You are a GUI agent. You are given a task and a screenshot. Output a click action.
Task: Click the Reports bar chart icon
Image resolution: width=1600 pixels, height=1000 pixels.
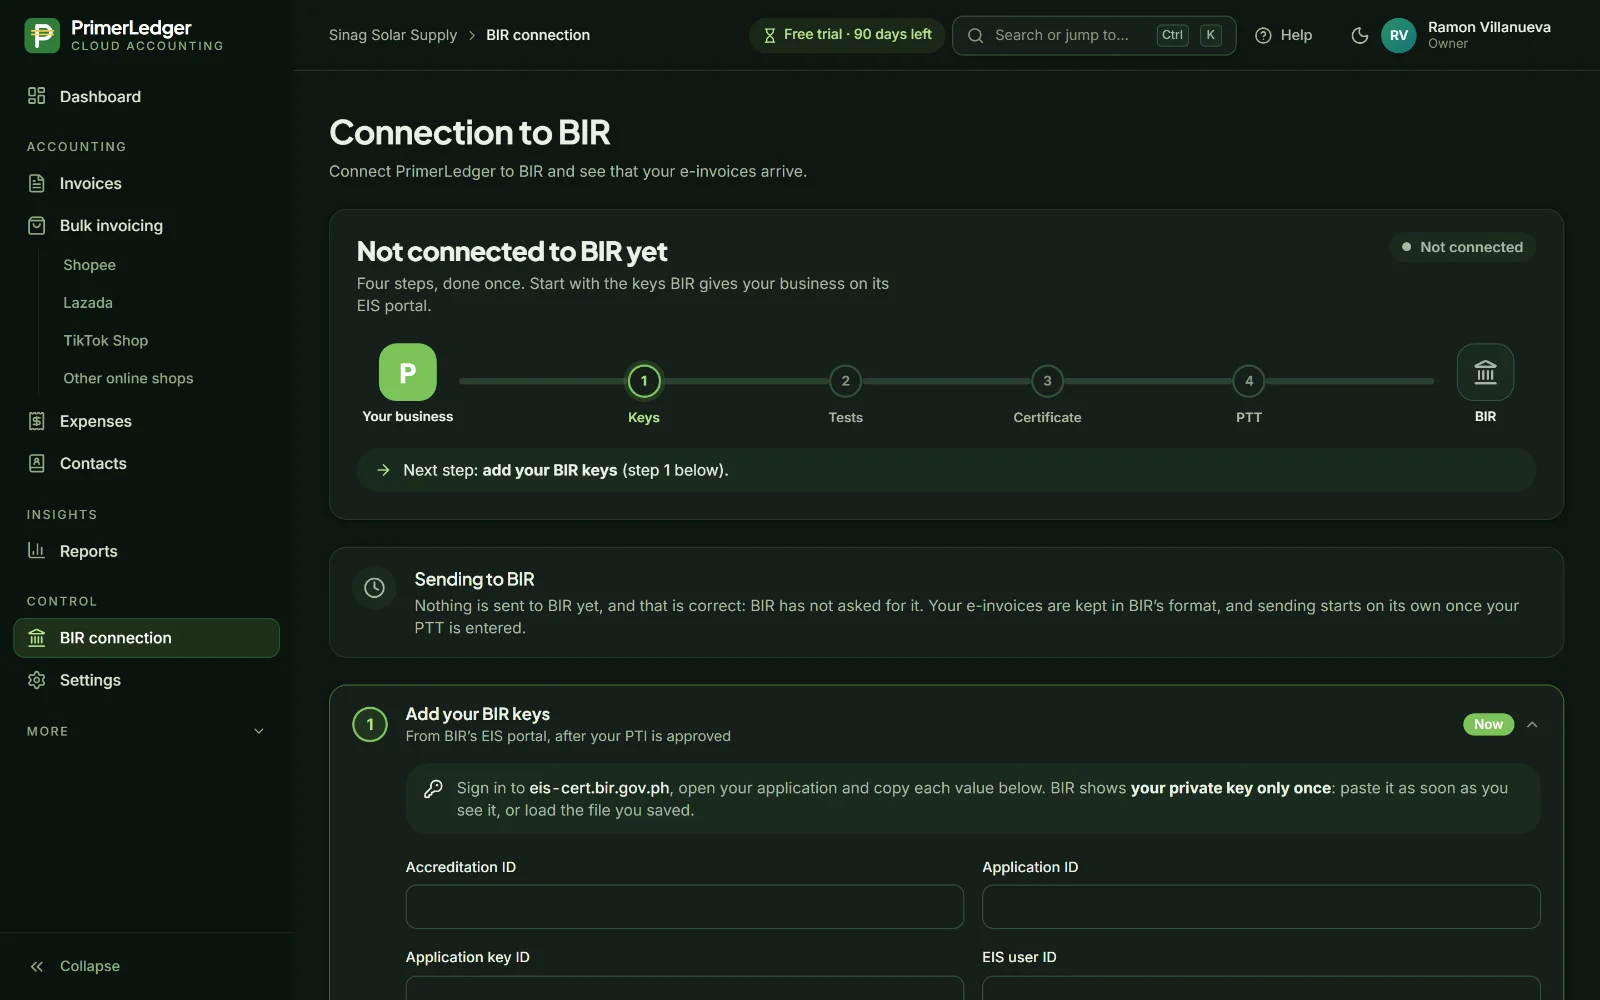click(37, 551)
